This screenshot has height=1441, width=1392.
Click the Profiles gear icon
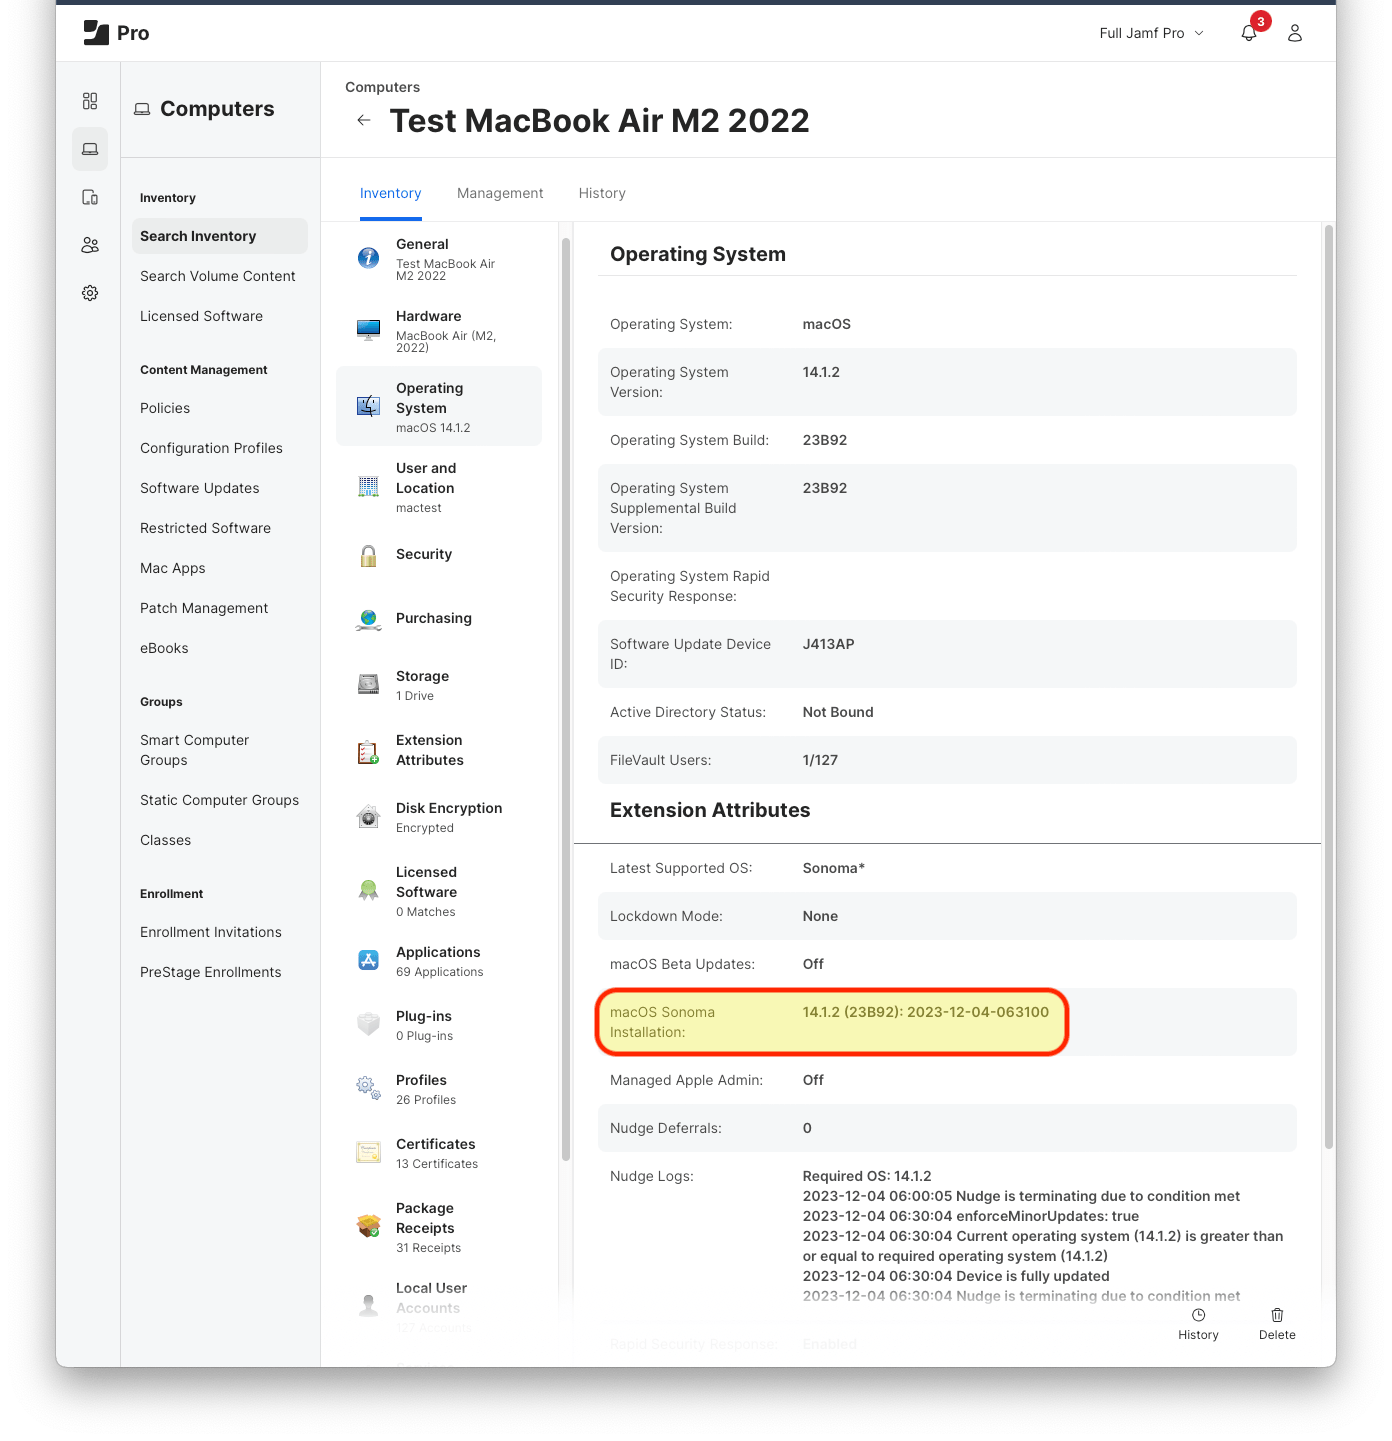[368, 1088]
